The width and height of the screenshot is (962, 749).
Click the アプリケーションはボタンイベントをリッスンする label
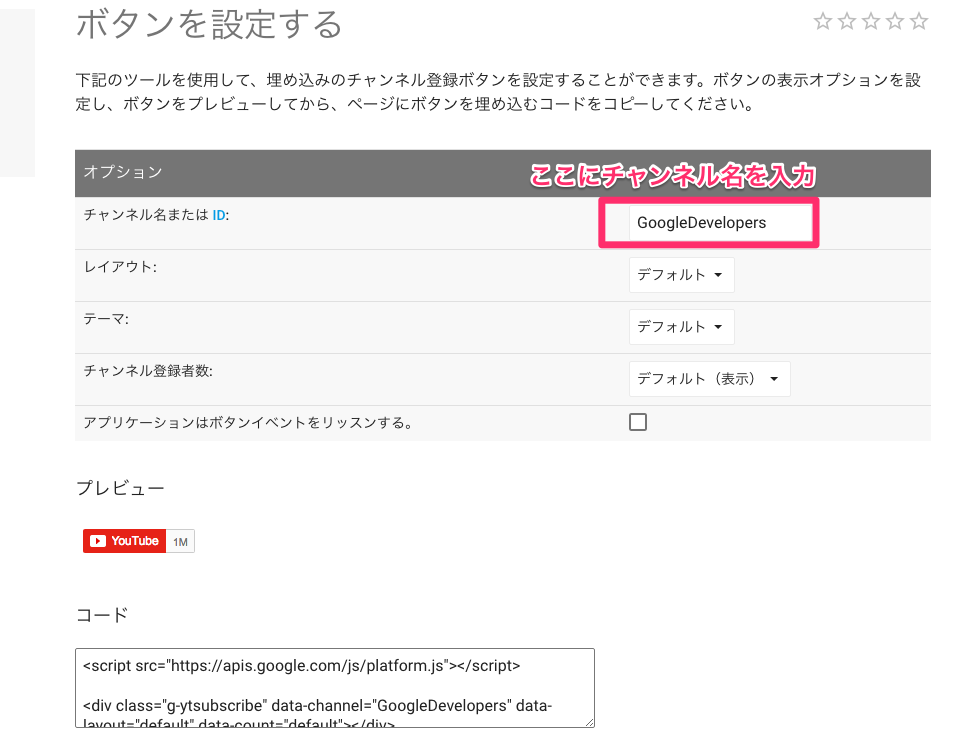coord(248,423)
